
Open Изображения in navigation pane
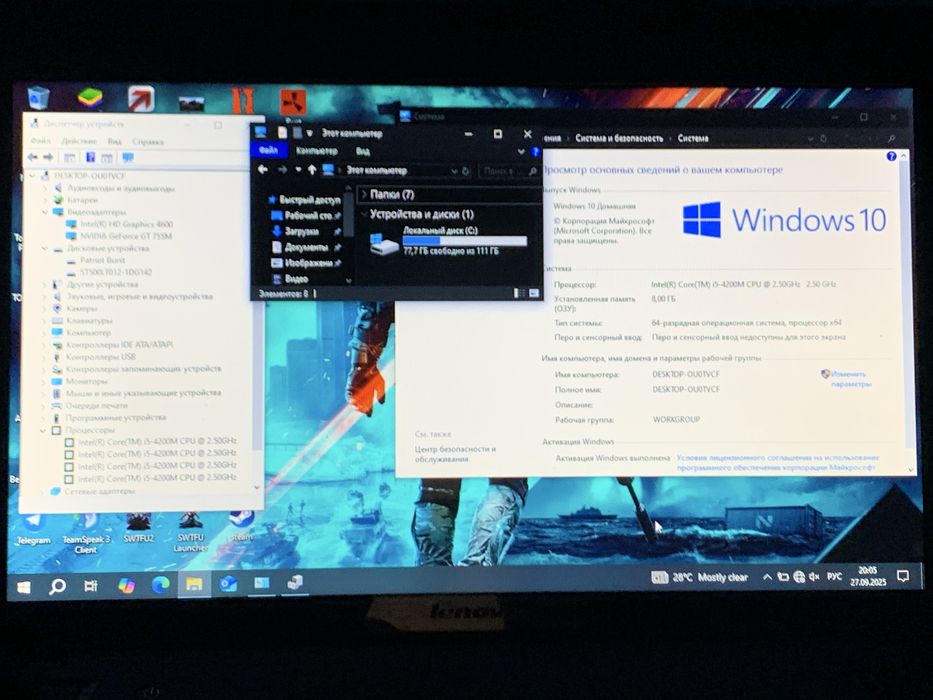(308, 262)
